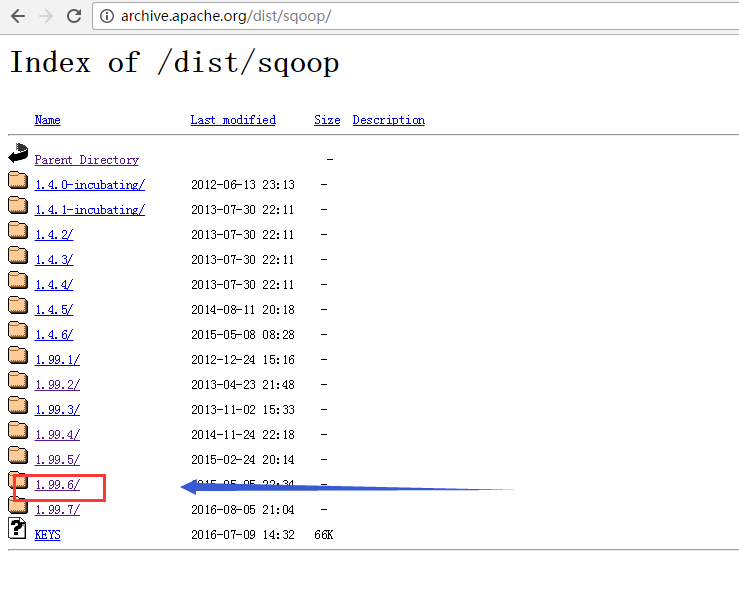Click folder icon beside 1.4.0-incubating
The width and height of the screenshot is (739, 592).
[18, 180]
